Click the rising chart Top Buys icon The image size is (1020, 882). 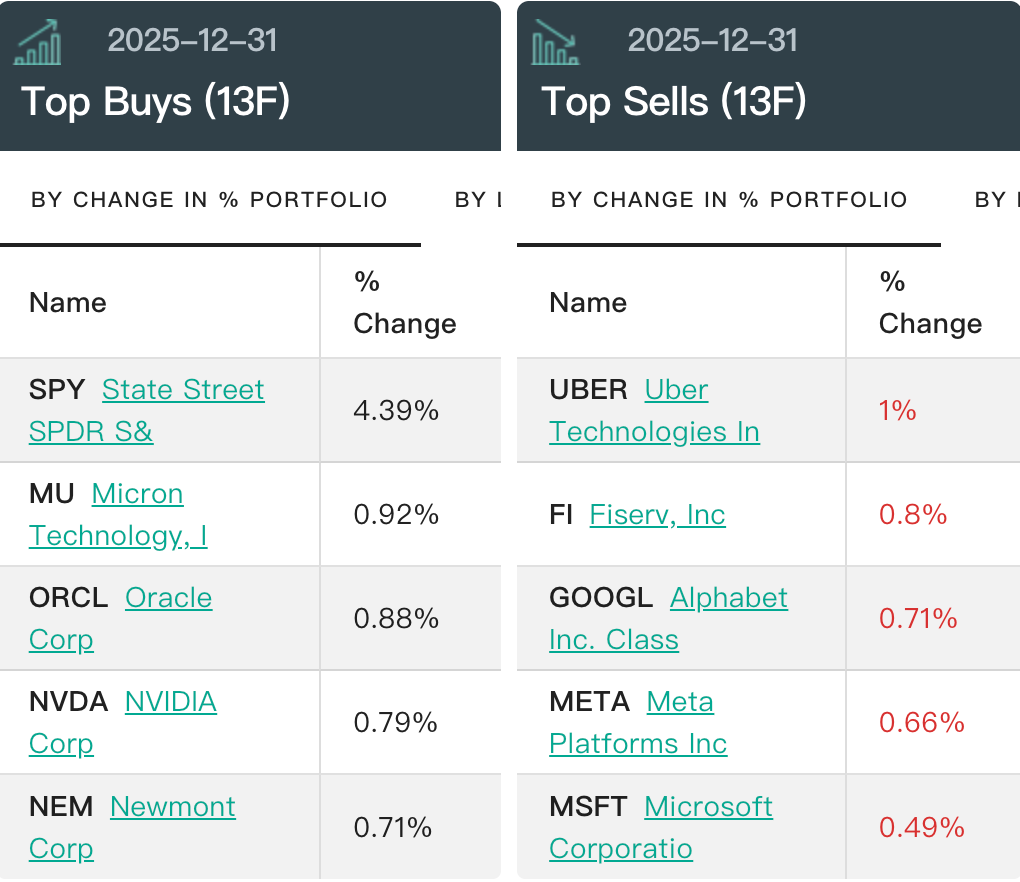38,42
